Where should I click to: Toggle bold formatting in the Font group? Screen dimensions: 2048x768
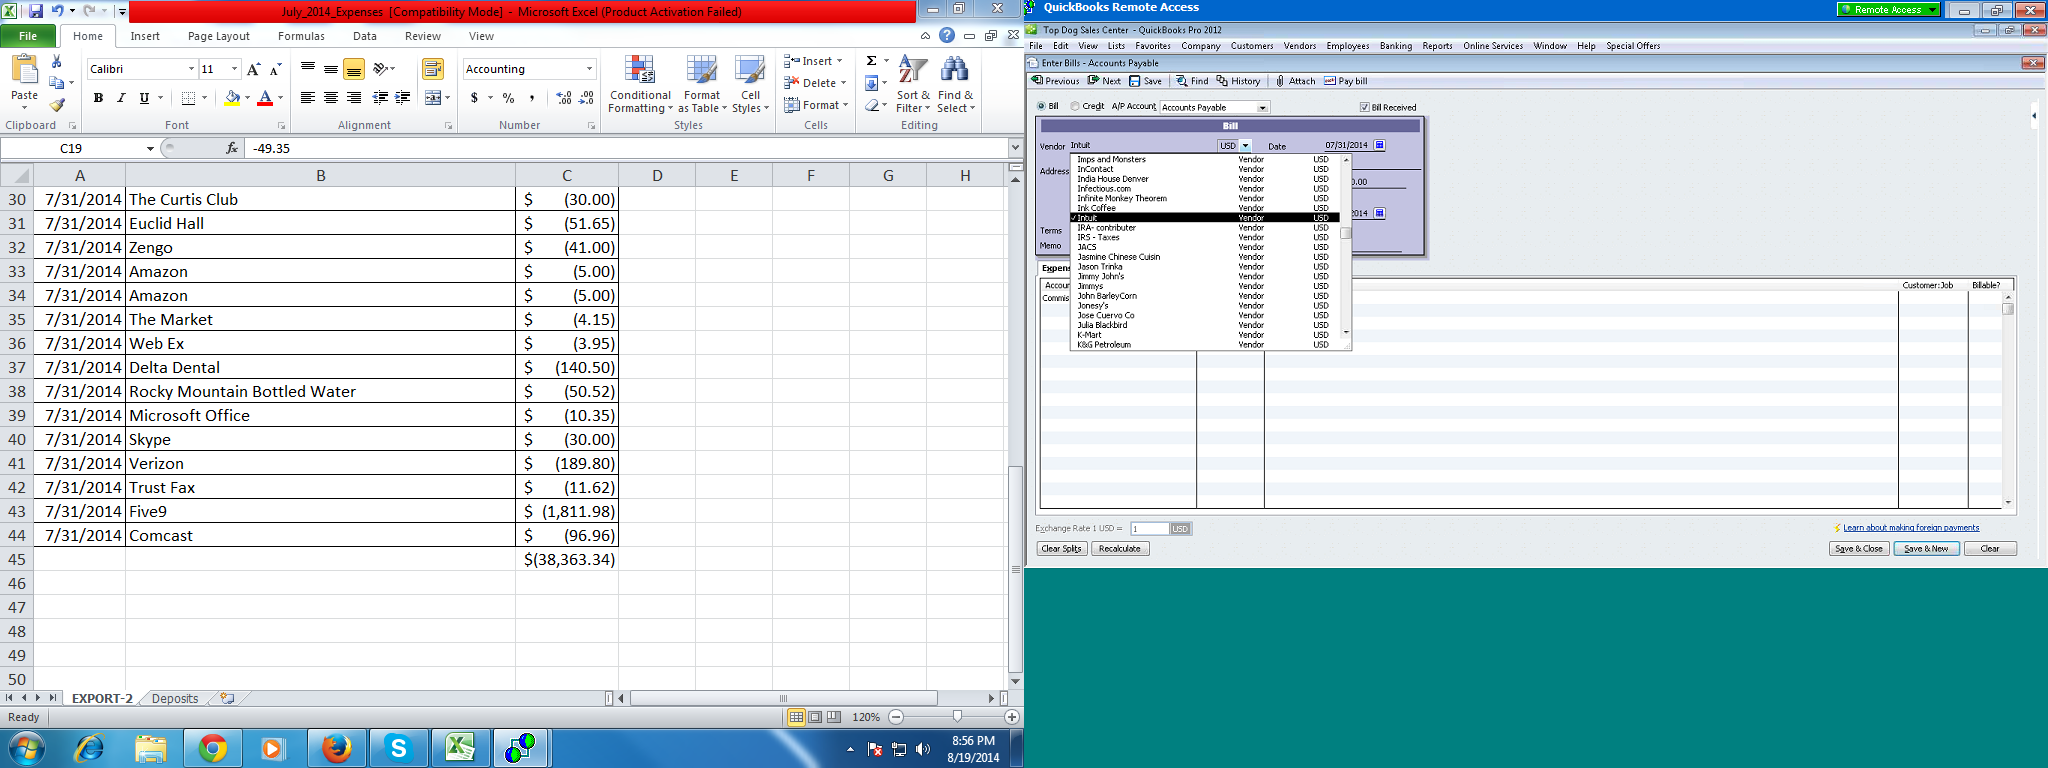coord(98,98)
